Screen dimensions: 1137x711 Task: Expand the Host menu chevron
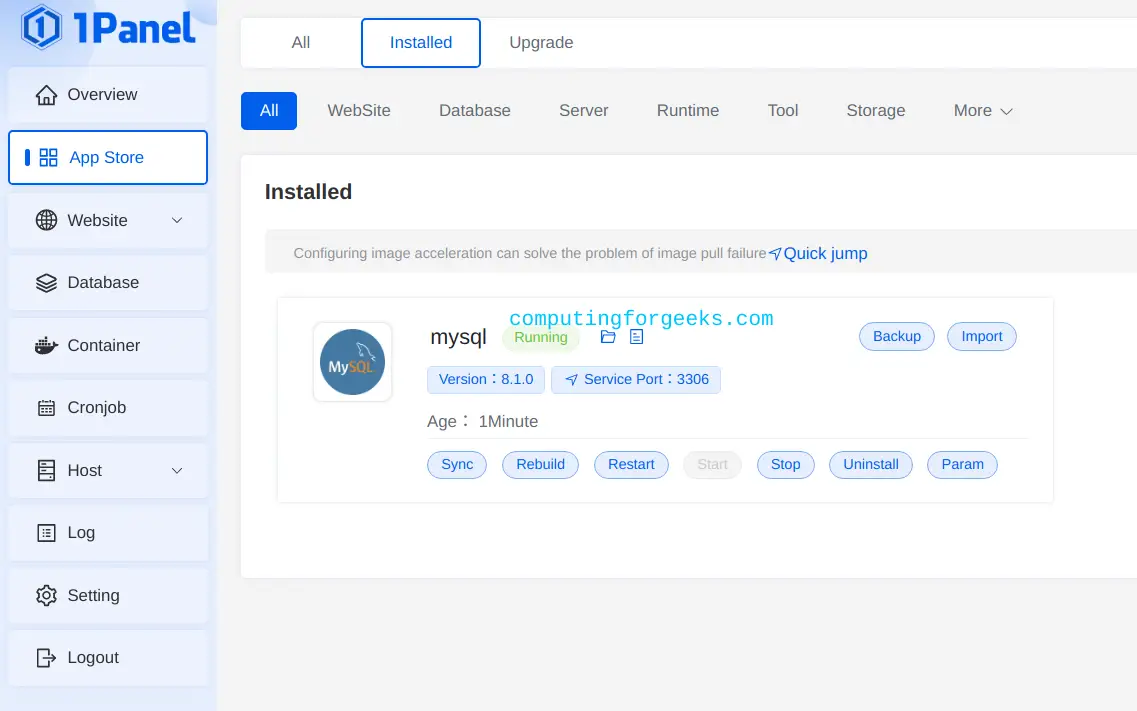click(177, 470)
